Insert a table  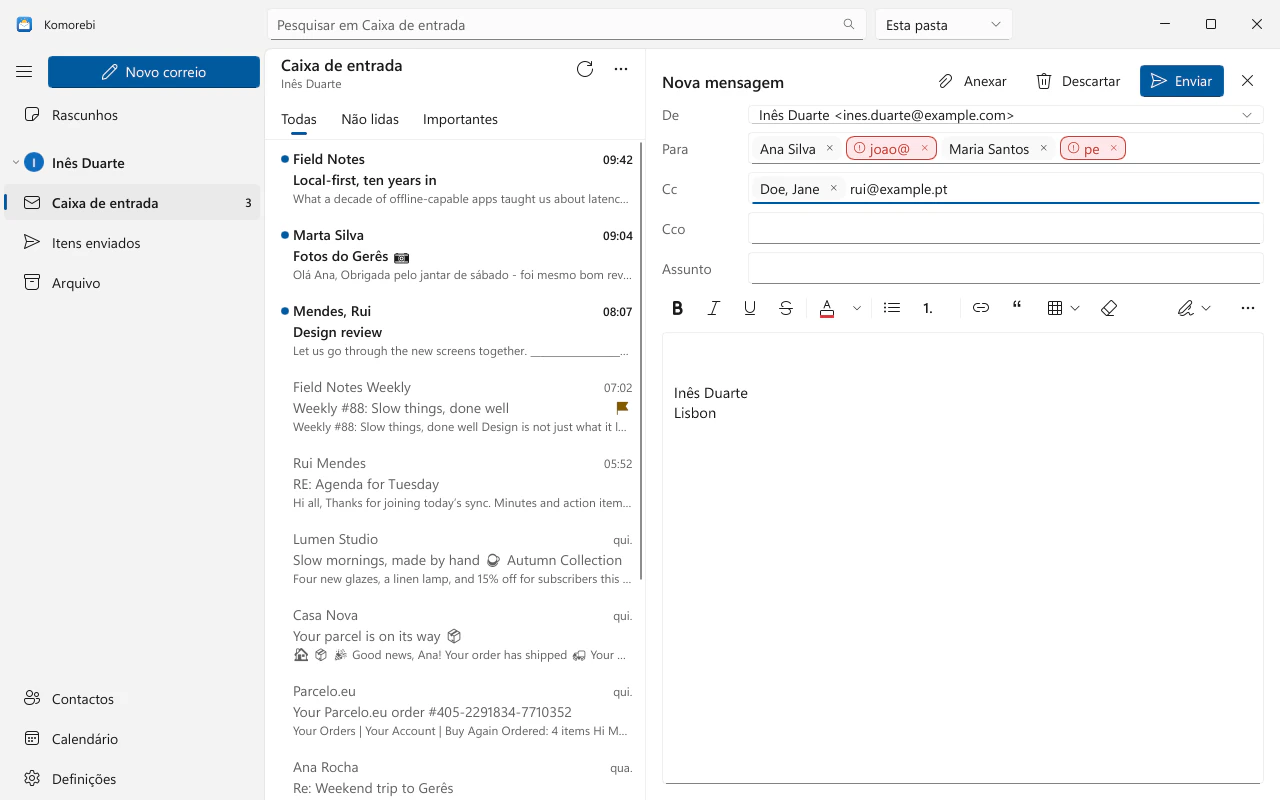click(x=1054, y=308)
